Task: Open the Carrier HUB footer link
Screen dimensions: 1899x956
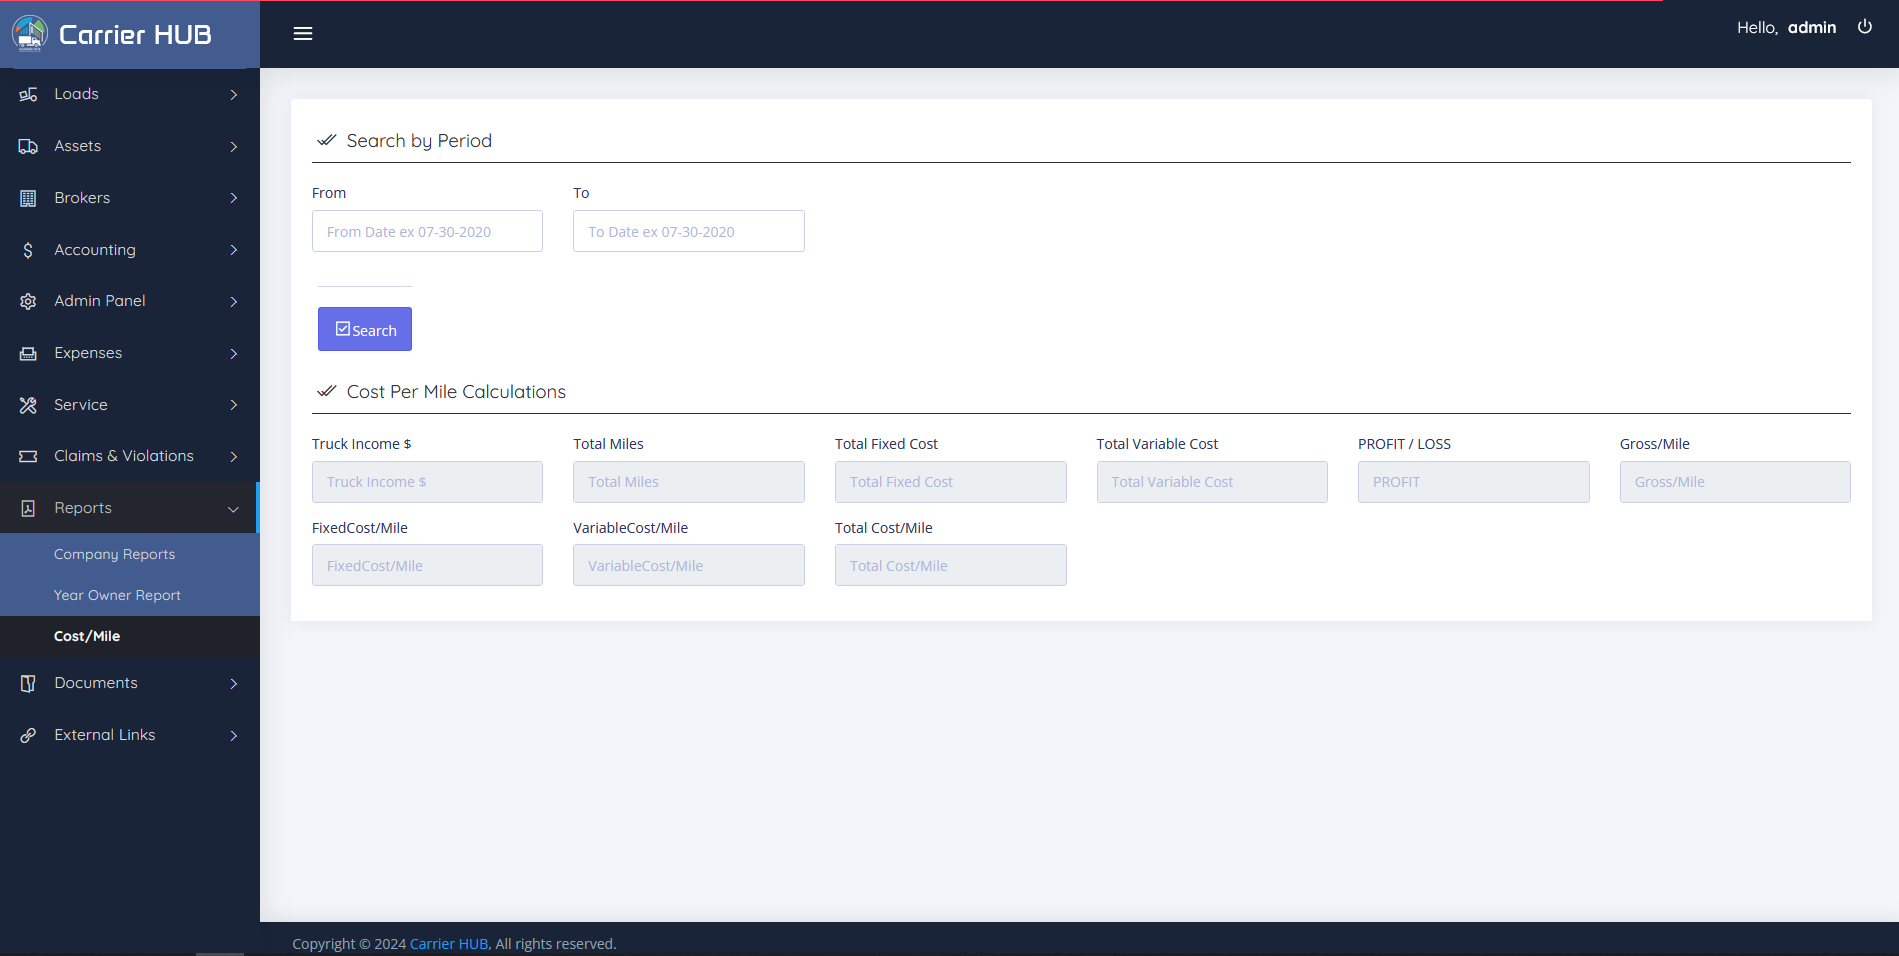Action: [448, 944]
